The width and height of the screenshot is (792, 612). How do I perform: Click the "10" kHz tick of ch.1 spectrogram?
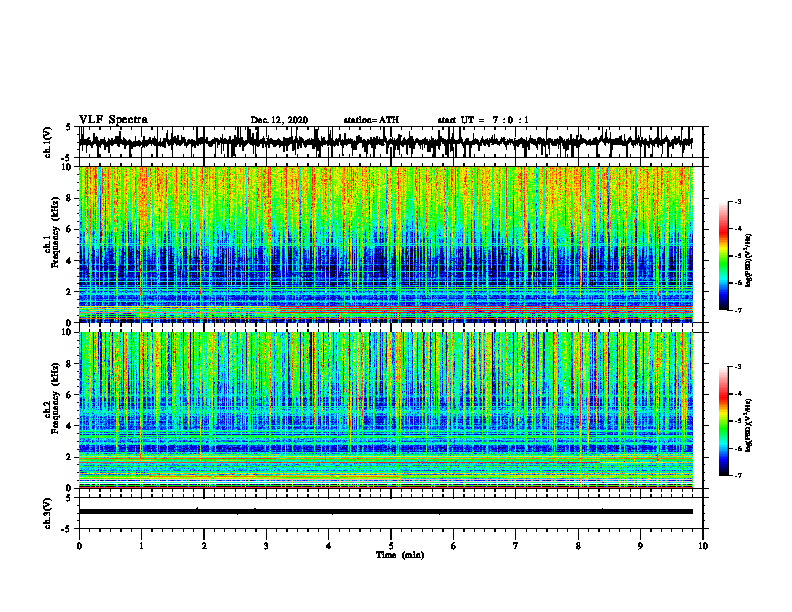[x=69, y=167]
